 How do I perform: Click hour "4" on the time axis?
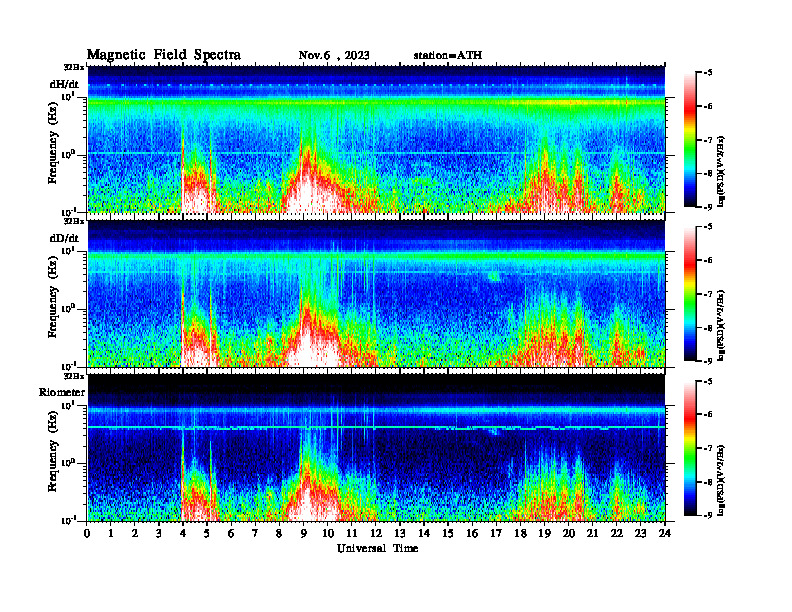[183, 534]
